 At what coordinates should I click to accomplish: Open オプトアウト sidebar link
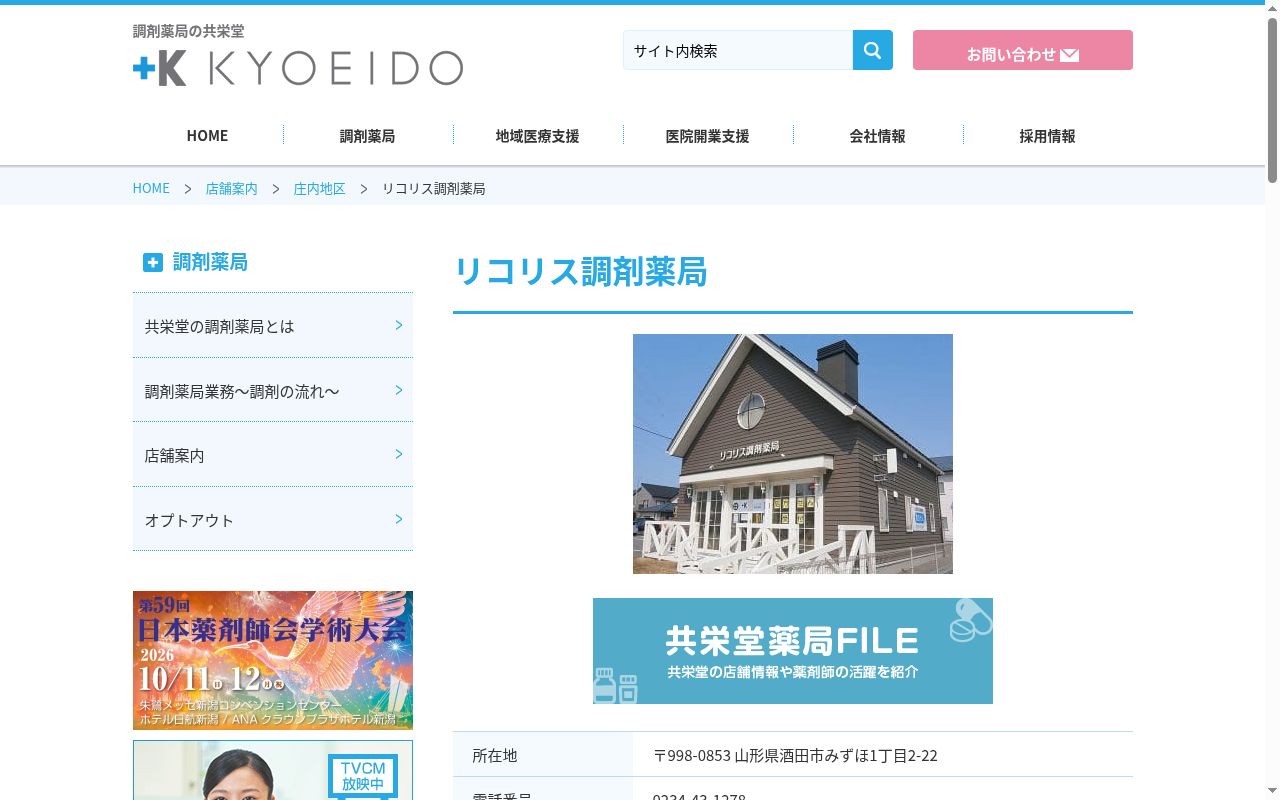273,519
